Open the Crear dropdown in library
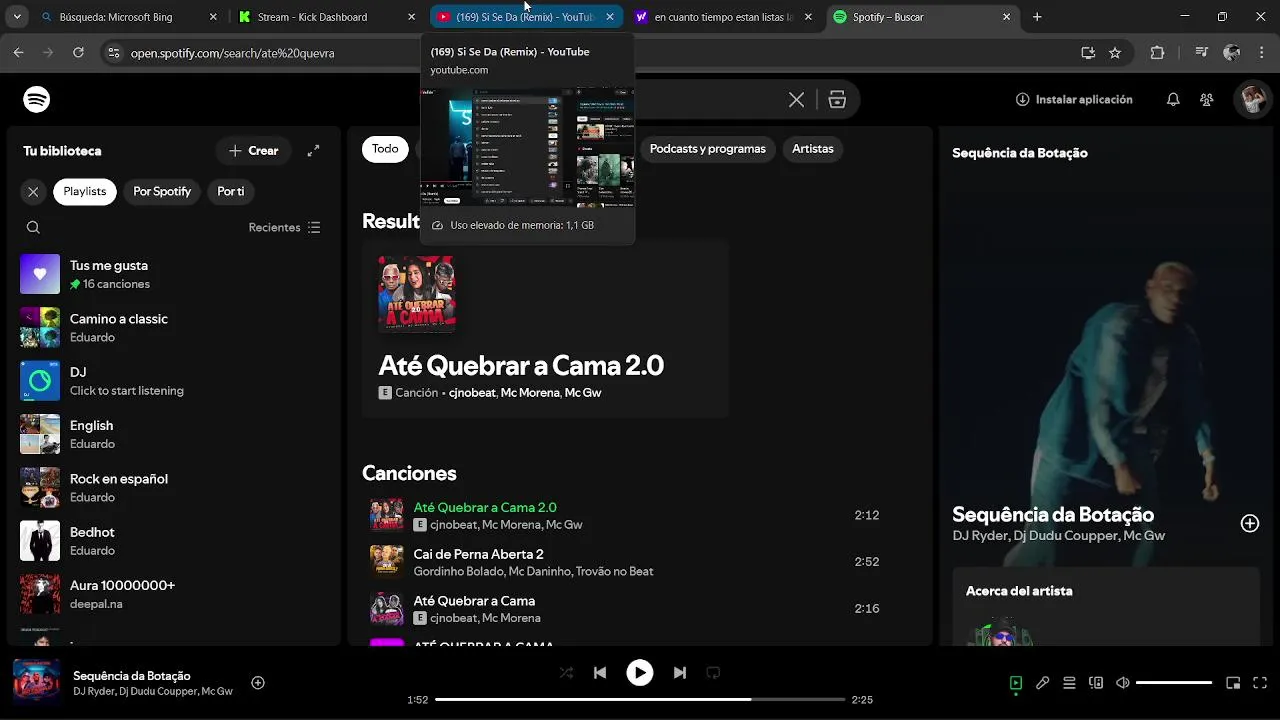Image resolution: width=1280 pixels, height=720 pixels. pos(254,150)
